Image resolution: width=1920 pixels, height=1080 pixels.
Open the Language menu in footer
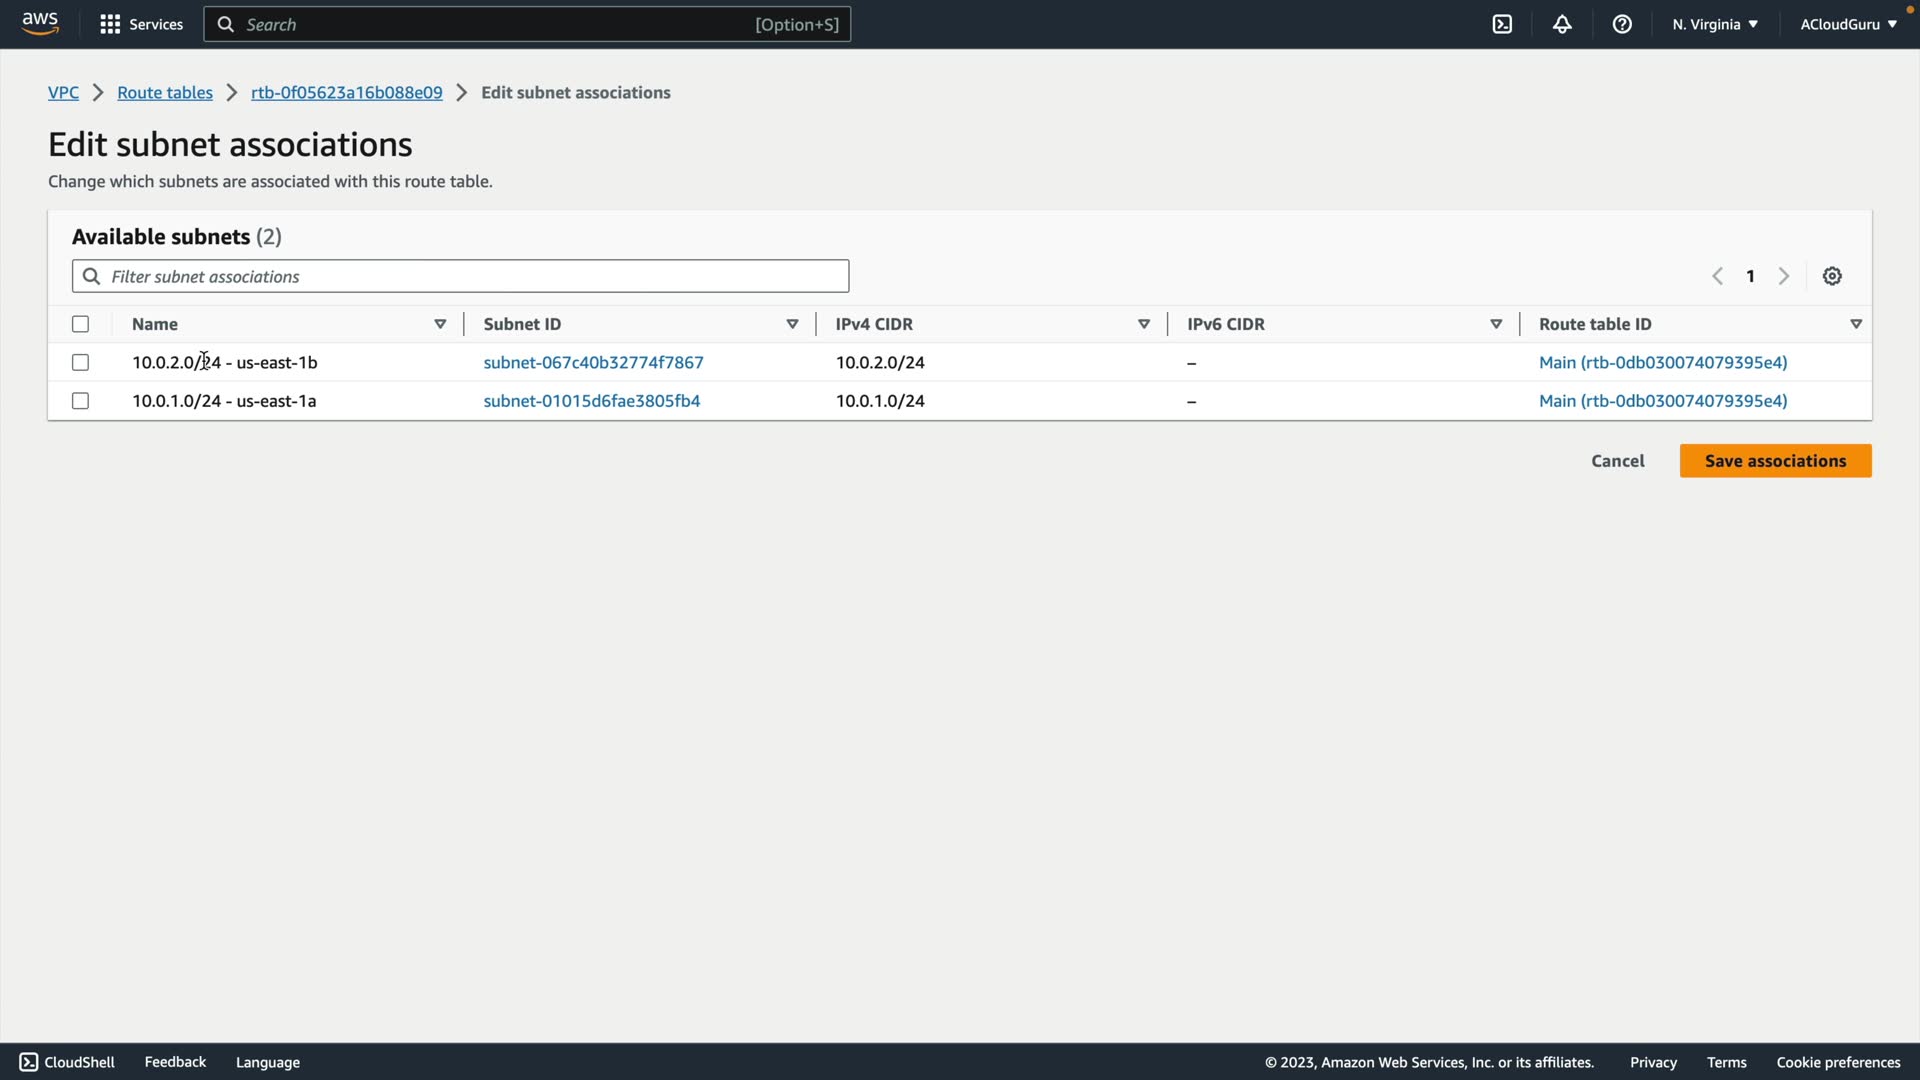pyautogui.click(x=267, y=1062)
